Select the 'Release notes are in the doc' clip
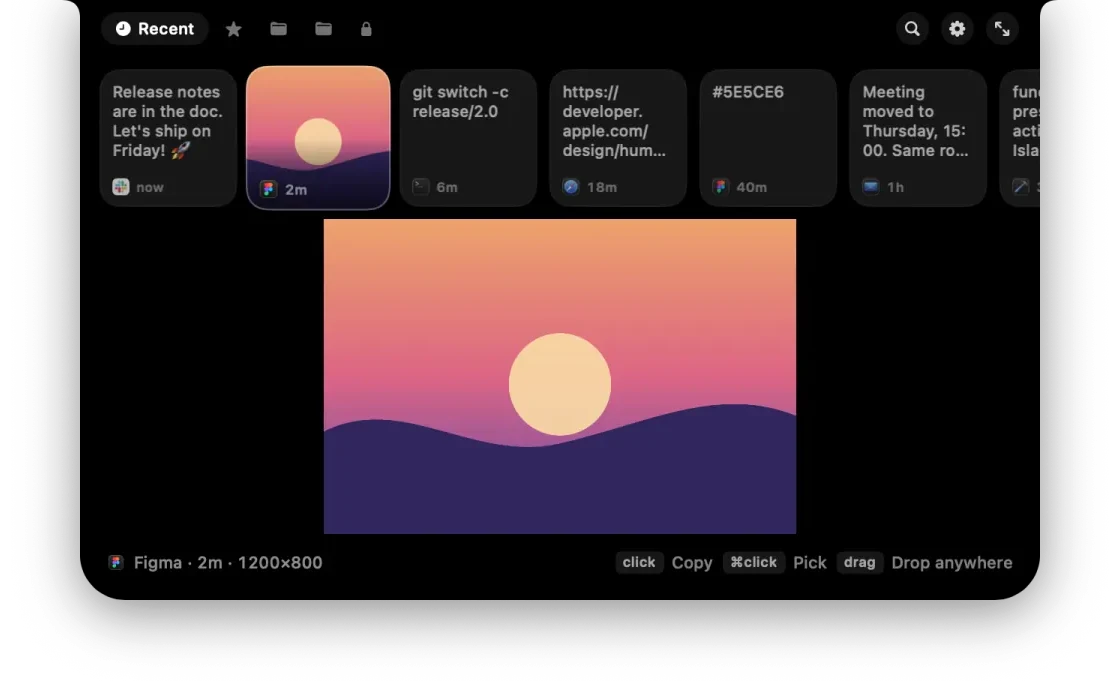This screenshot has width=1120, height=690. pos(169,138)
